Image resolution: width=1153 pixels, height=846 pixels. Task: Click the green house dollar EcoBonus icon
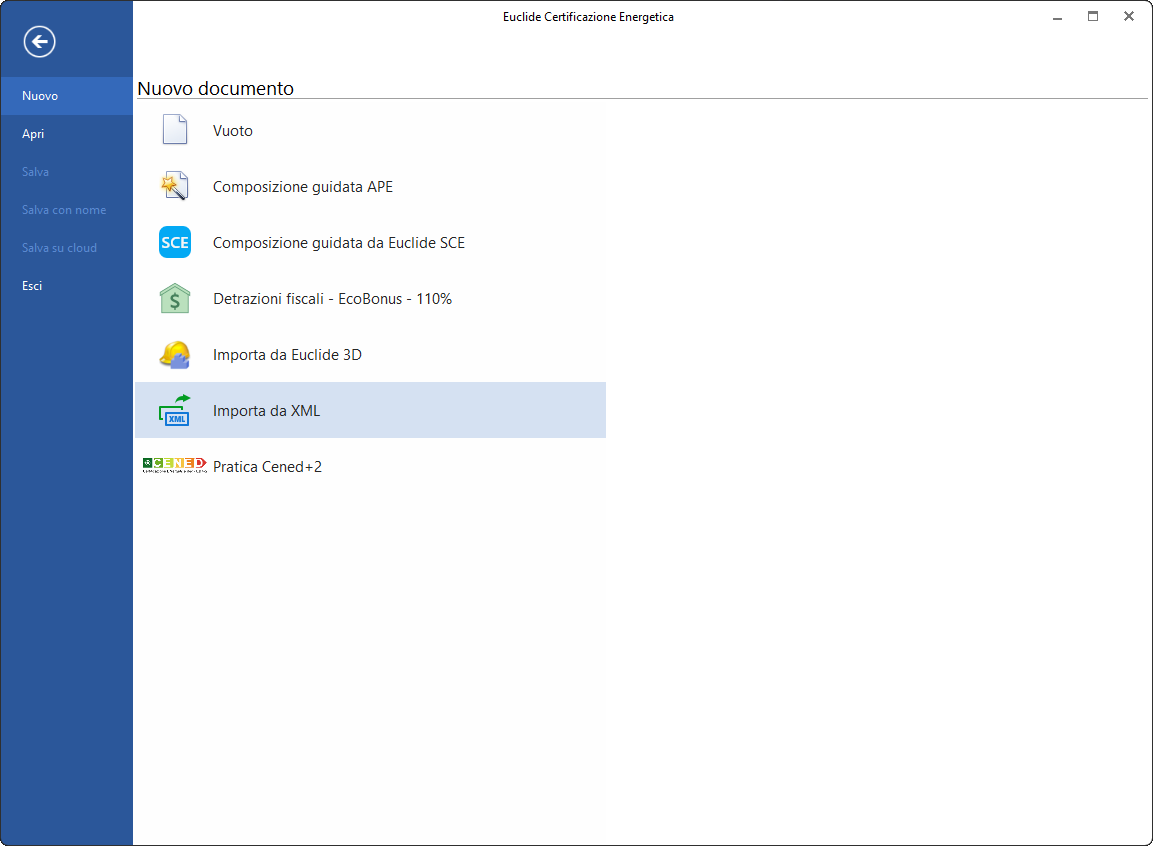coord(175,298)
